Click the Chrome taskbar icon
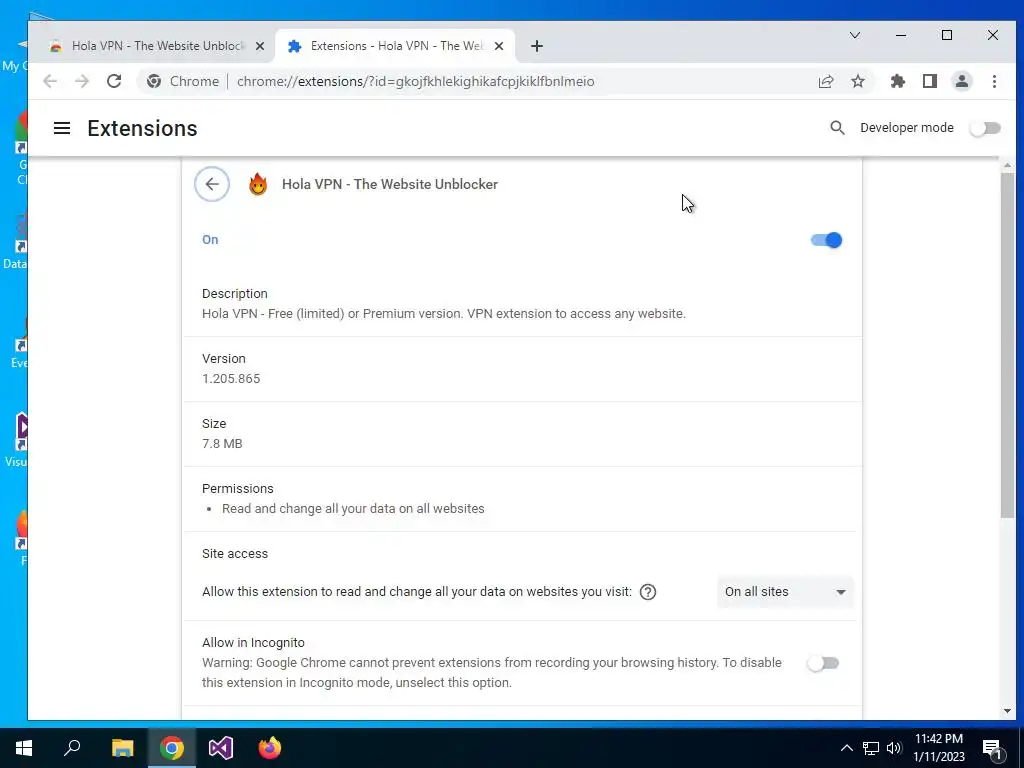1024x768 pixels. [x=172, y=748]
